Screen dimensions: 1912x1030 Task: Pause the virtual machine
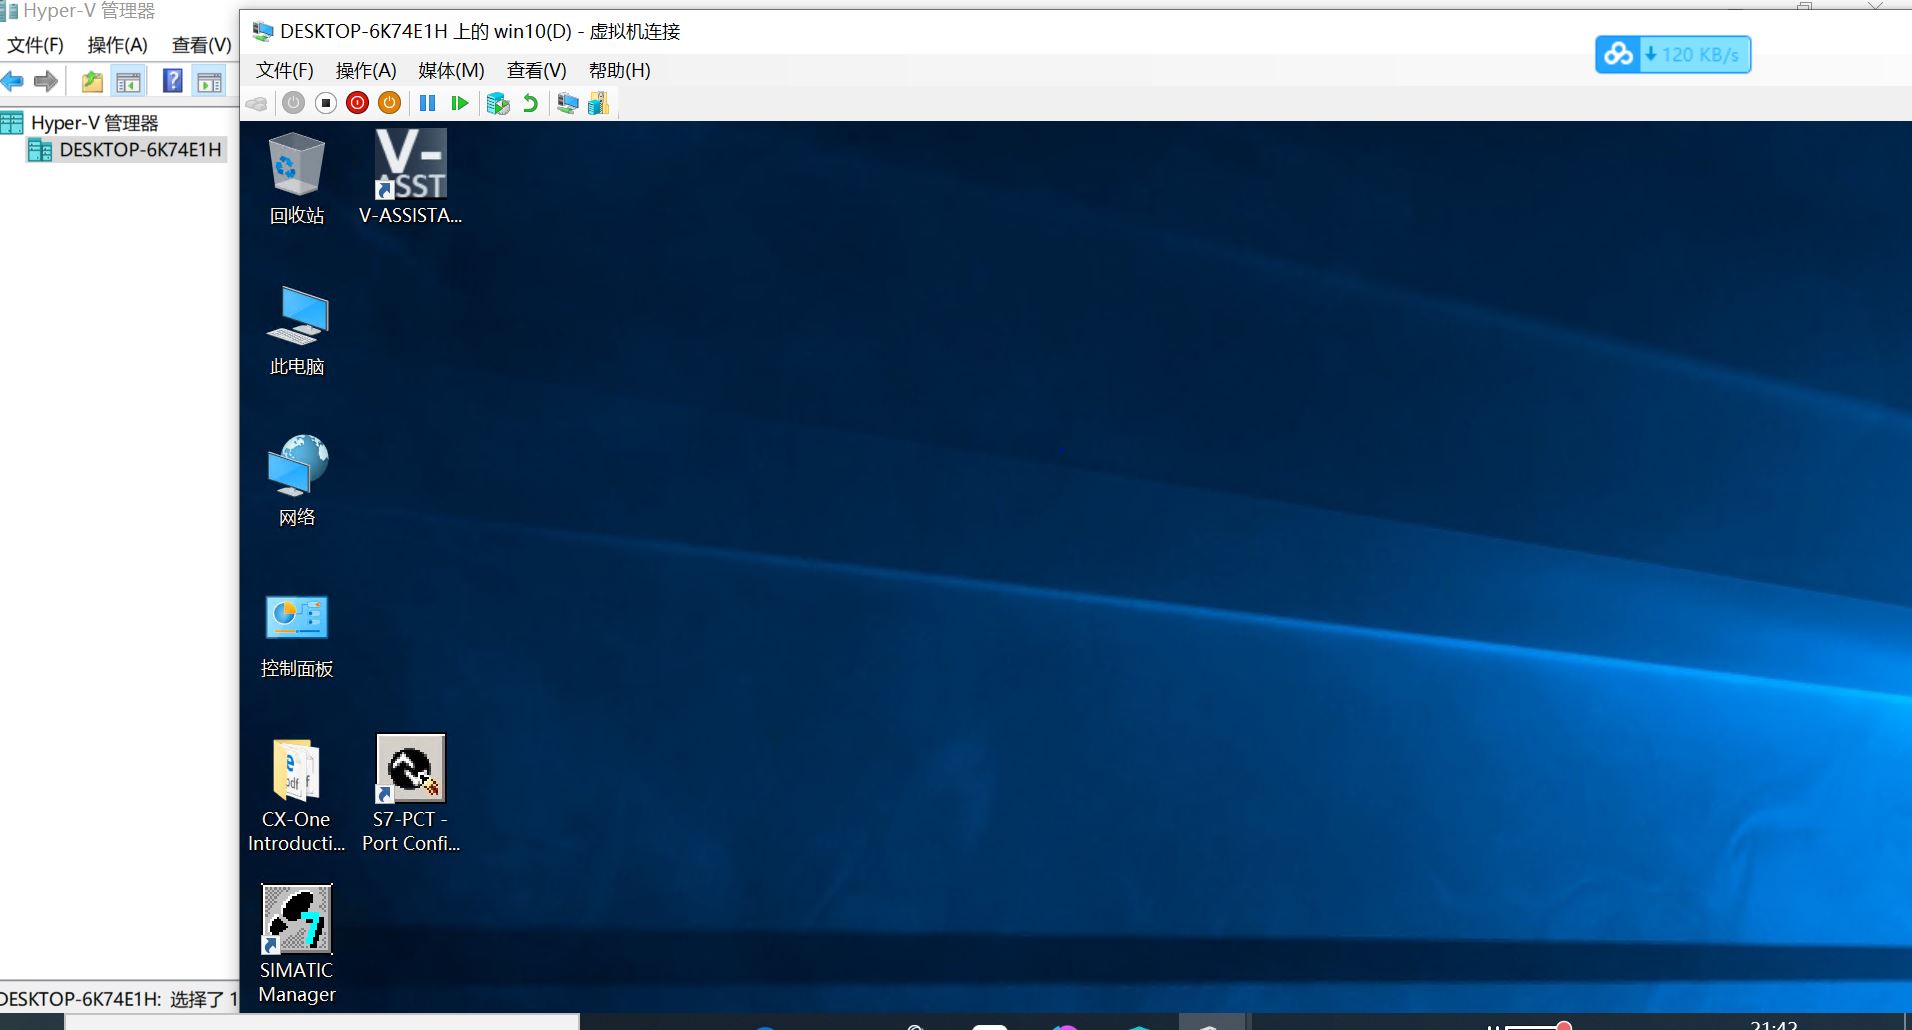(x=427, y=103)
